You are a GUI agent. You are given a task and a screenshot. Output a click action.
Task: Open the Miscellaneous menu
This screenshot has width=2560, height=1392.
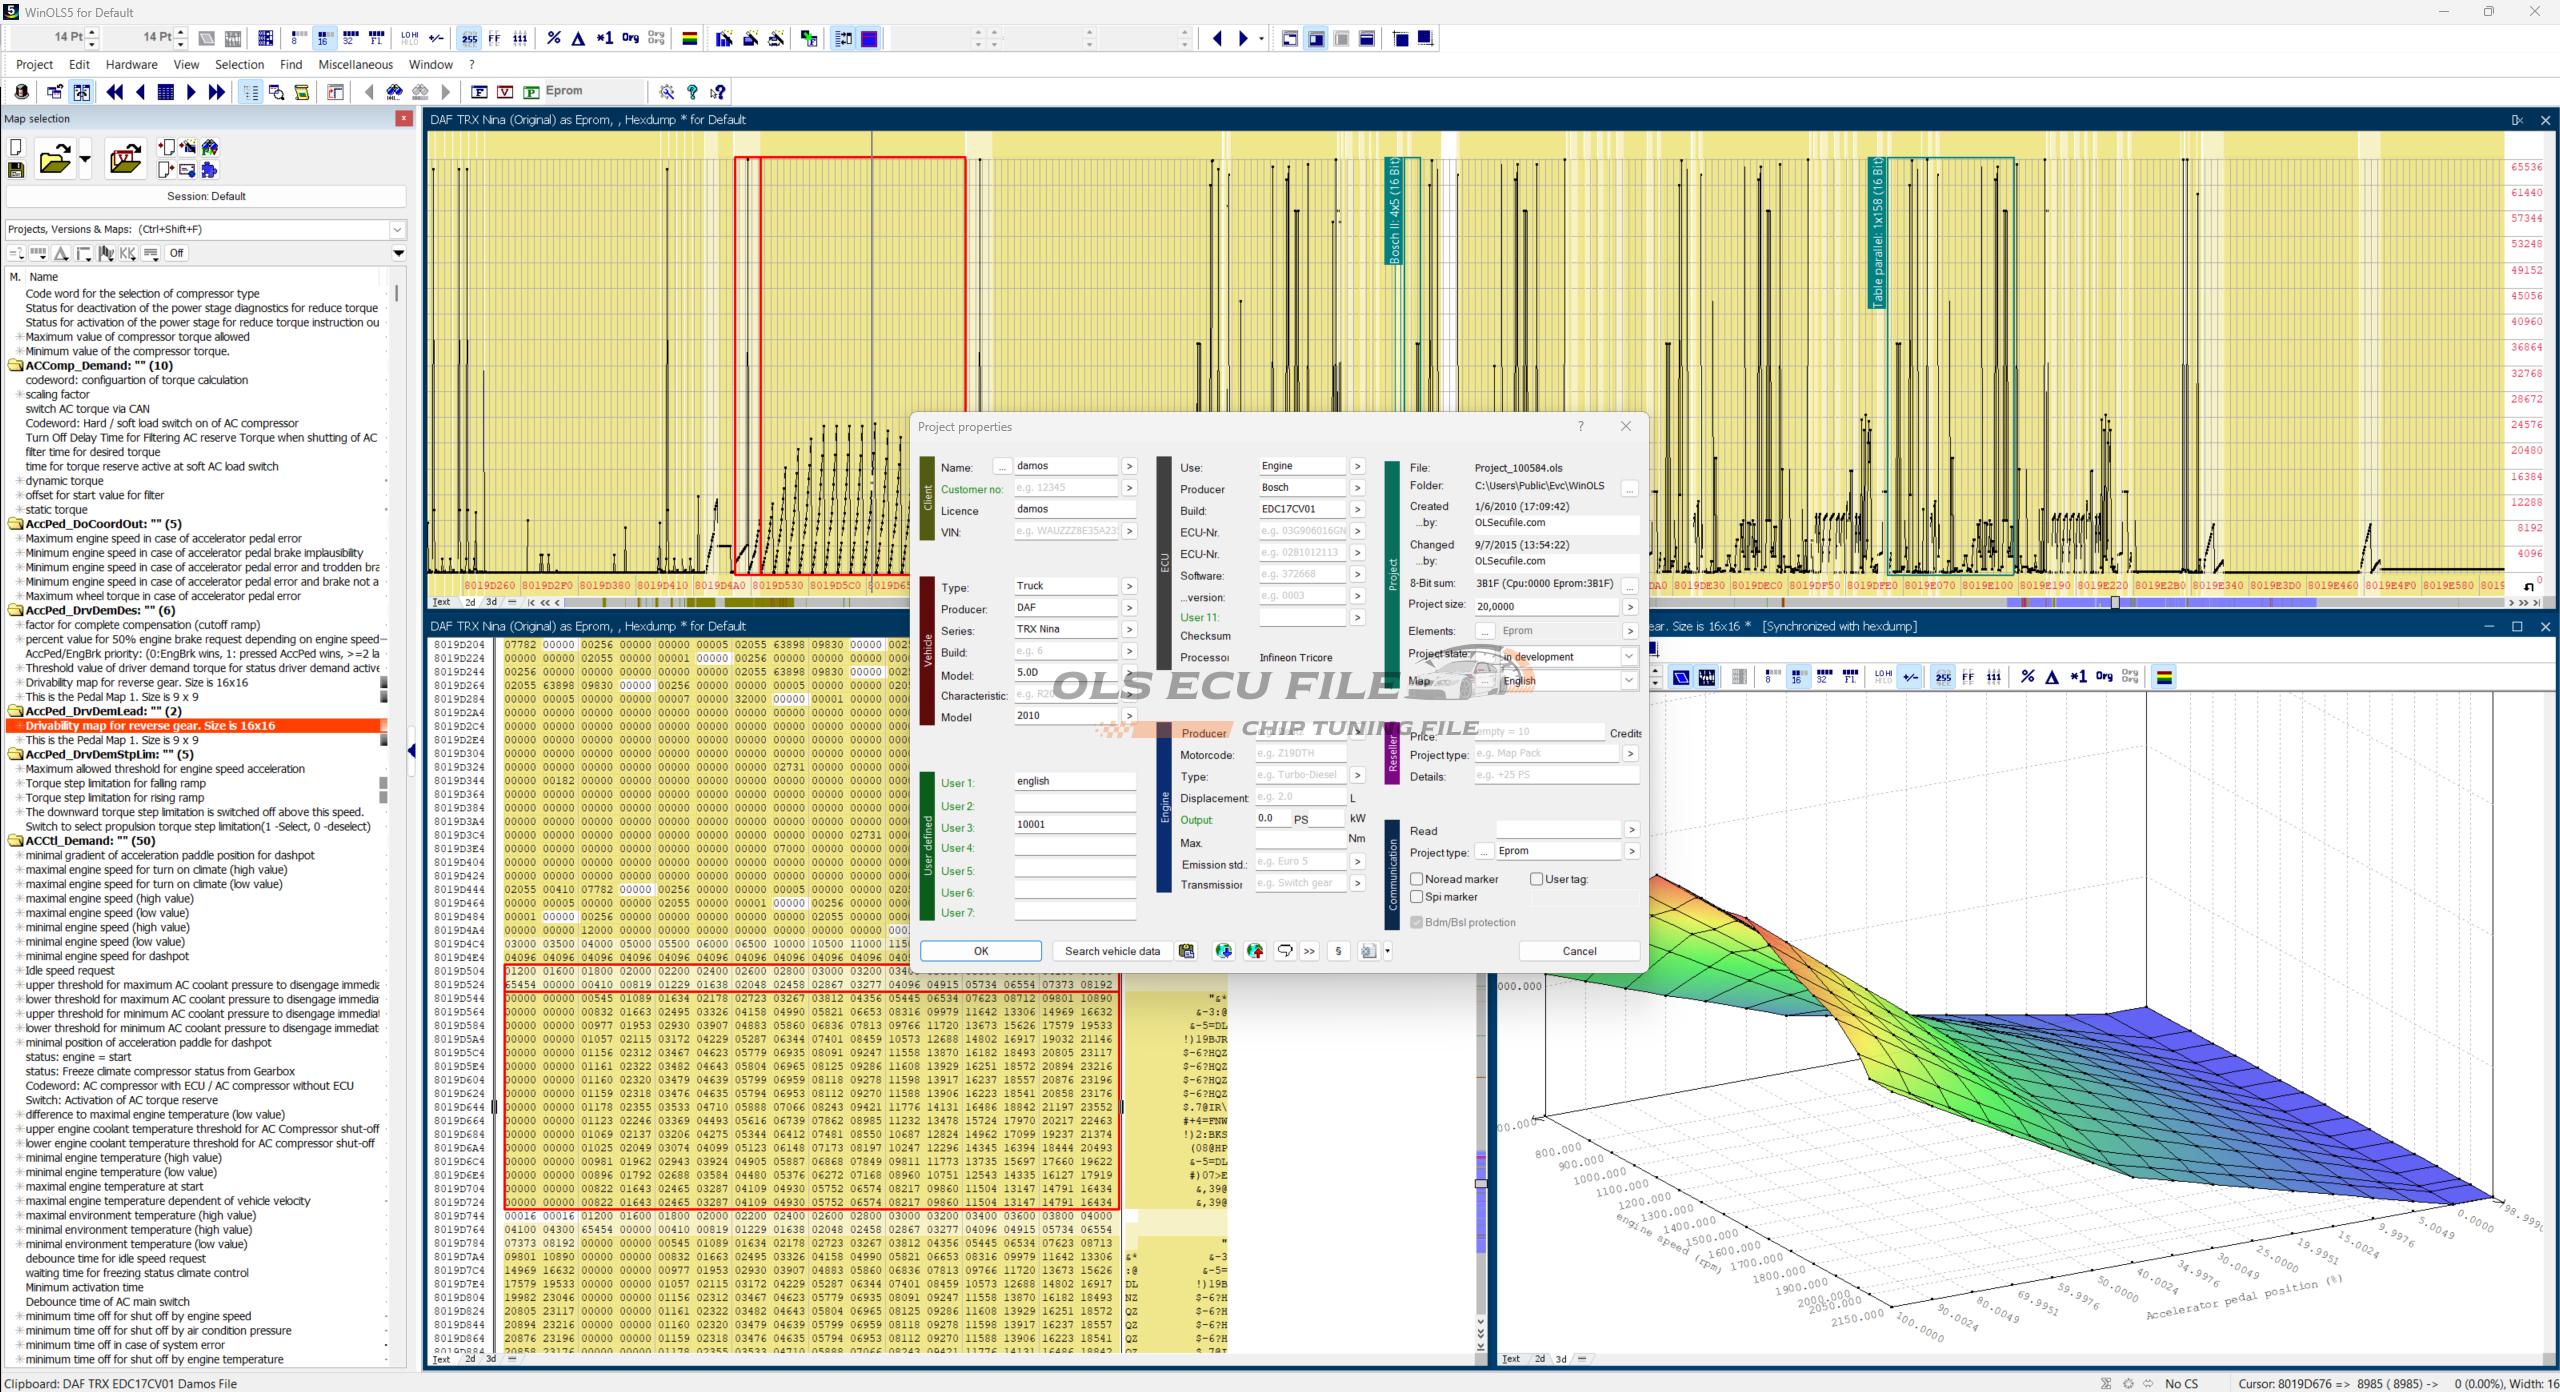coord(355,64)
